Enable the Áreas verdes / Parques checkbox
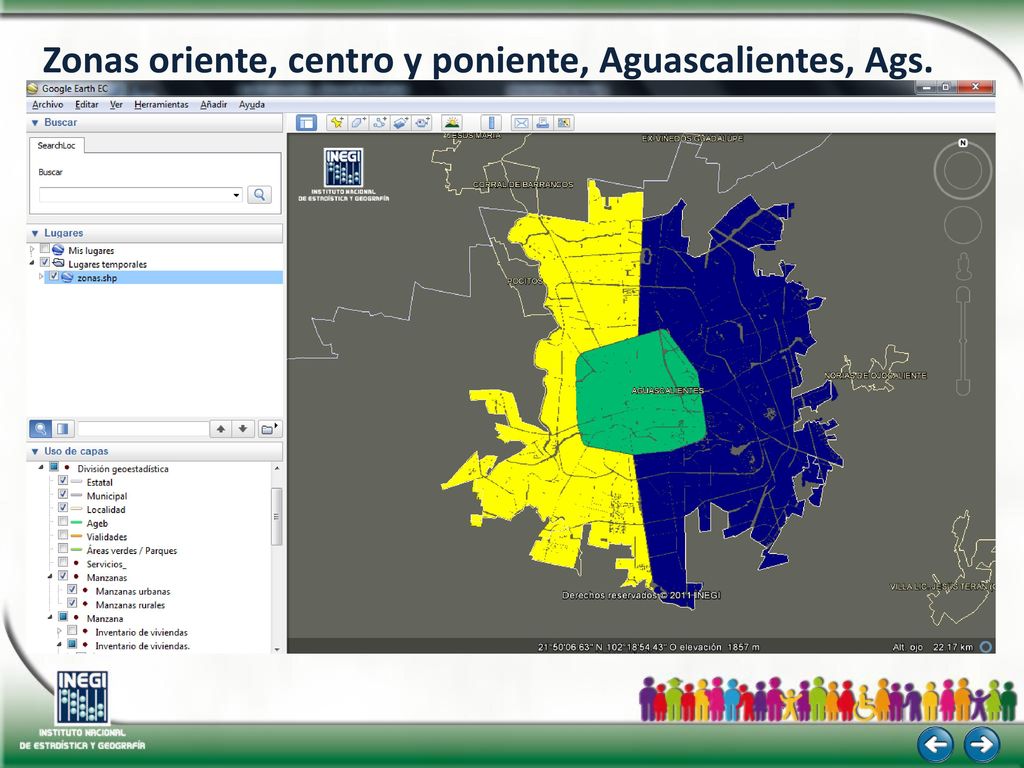Screen dimensions: 1024x768 [63, 549]
